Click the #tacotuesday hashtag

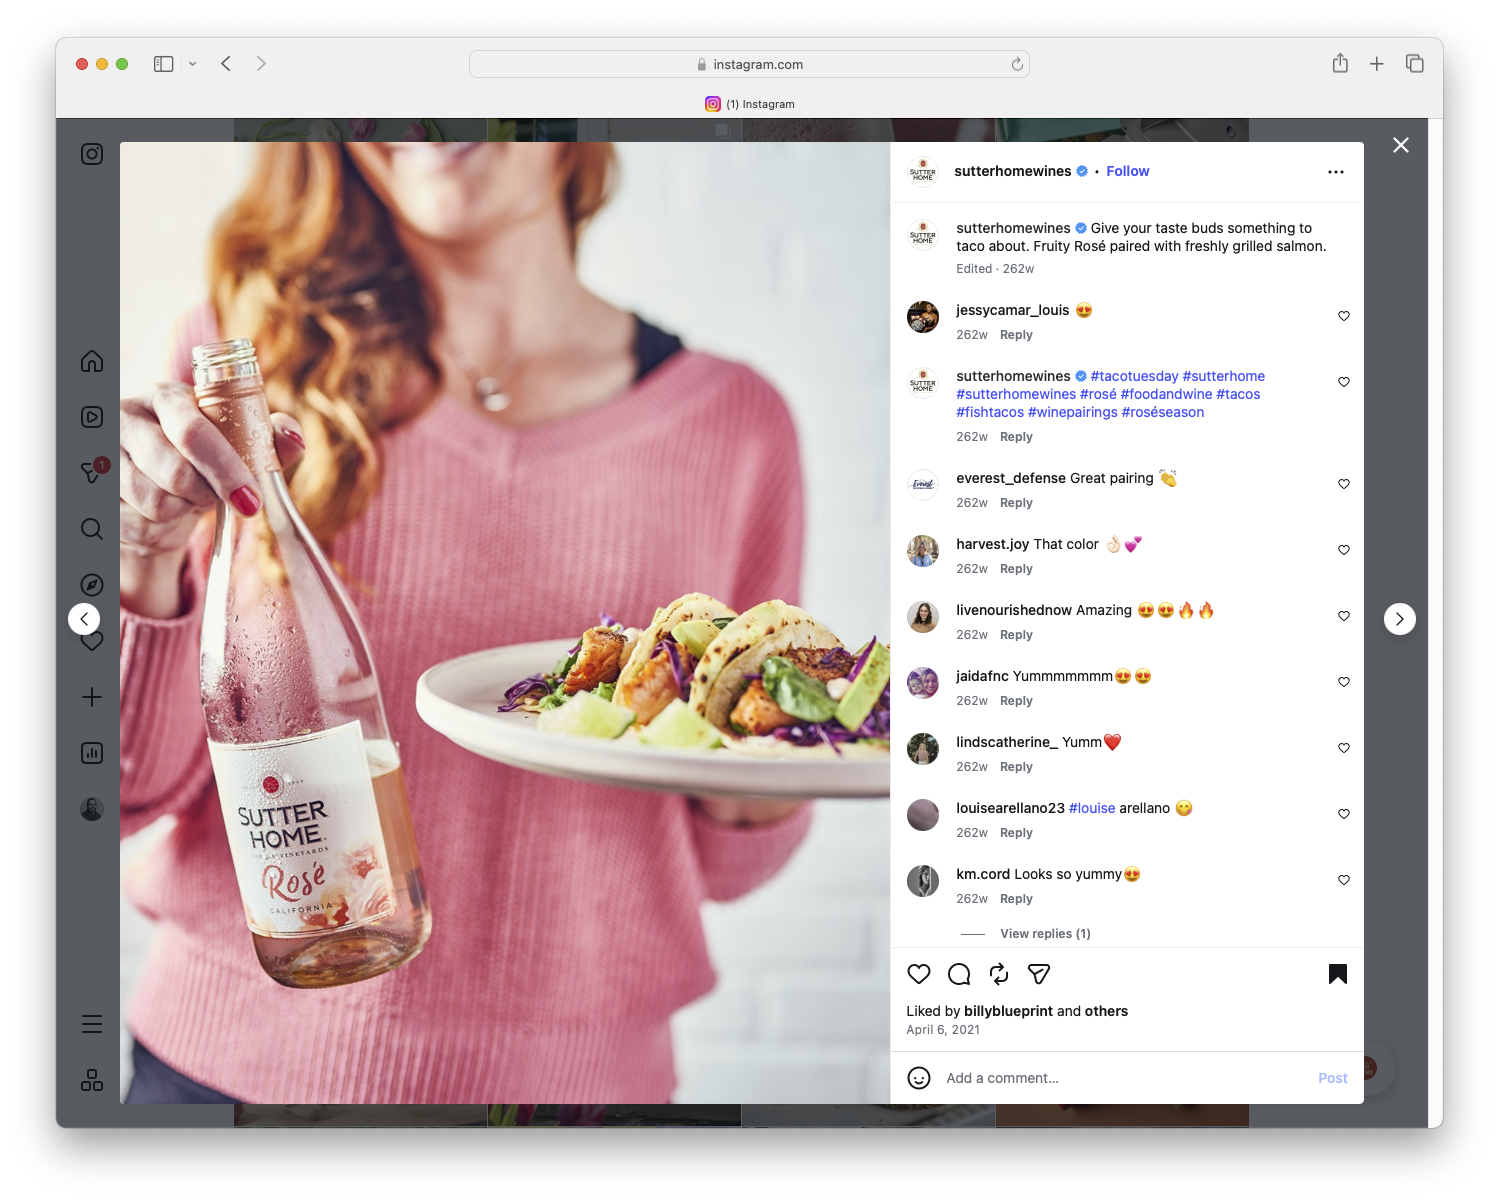(1135, 376)
